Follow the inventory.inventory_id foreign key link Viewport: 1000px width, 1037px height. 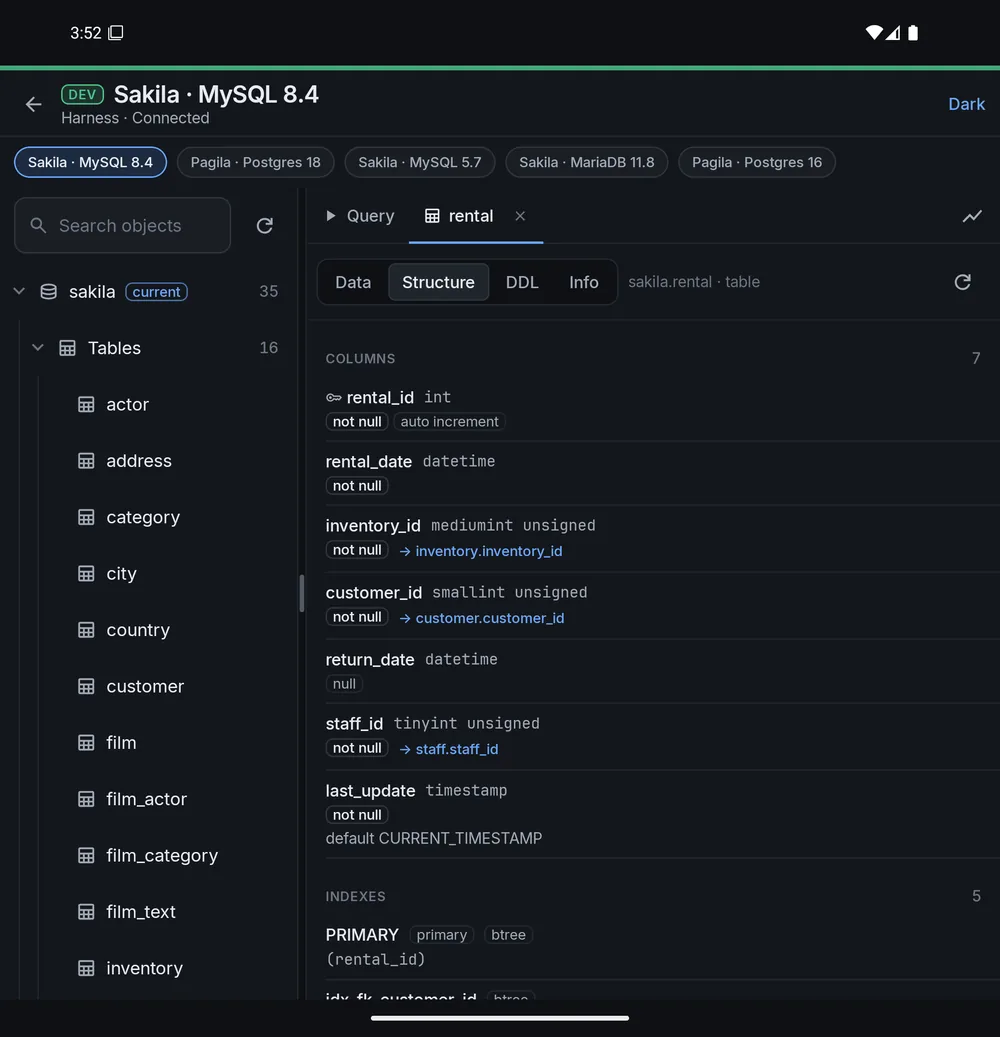[481, 552]
